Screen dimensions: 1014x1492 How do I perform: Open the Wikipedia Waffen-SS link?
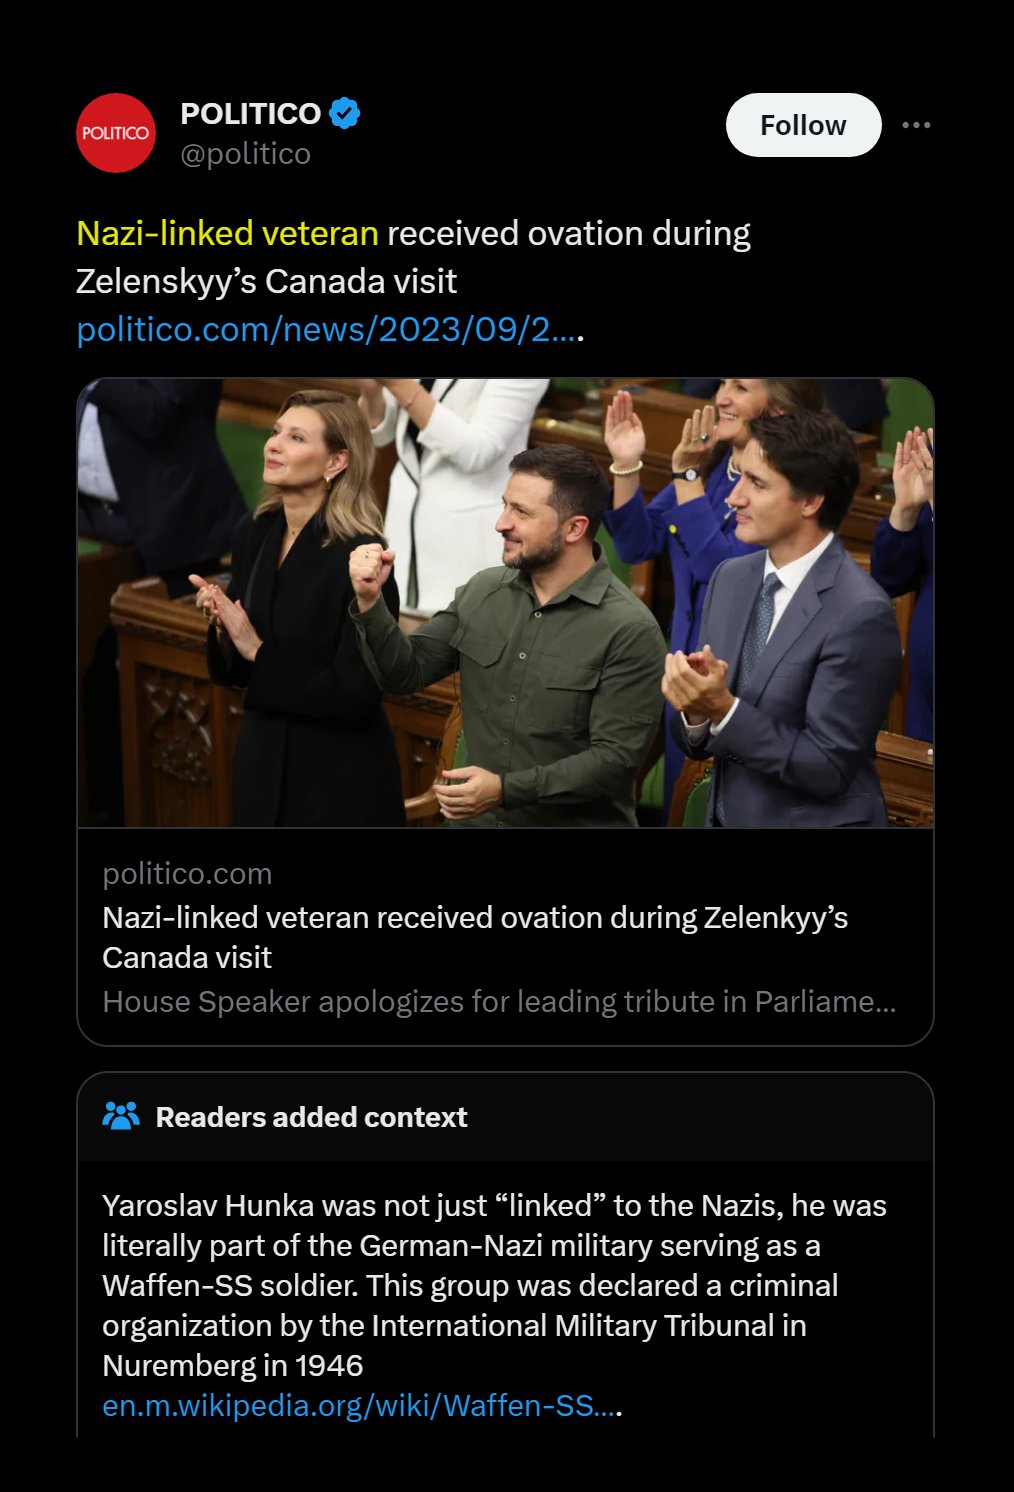pyautogui.click(x=360, y=1406)
